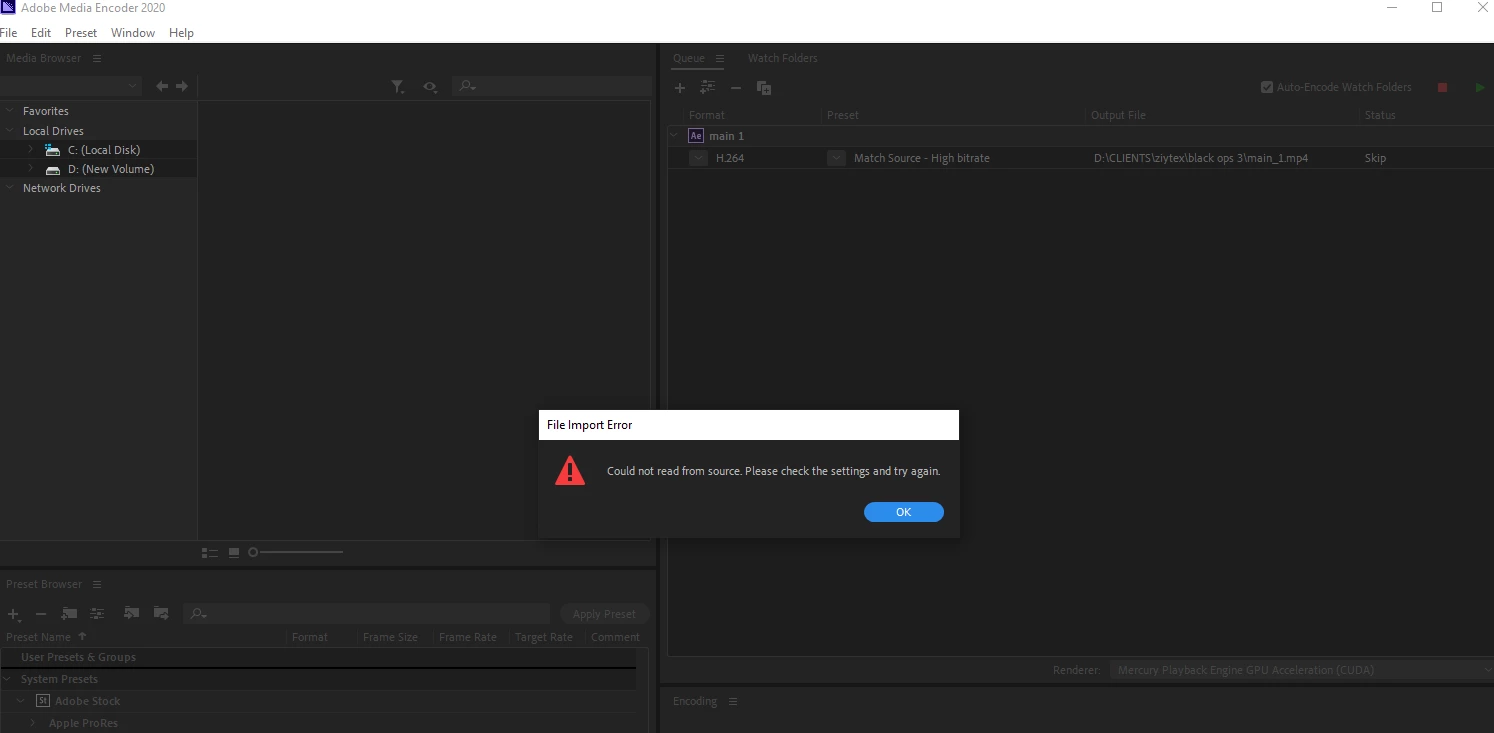Switch to the Queue tab

click(x=689, y=58)
